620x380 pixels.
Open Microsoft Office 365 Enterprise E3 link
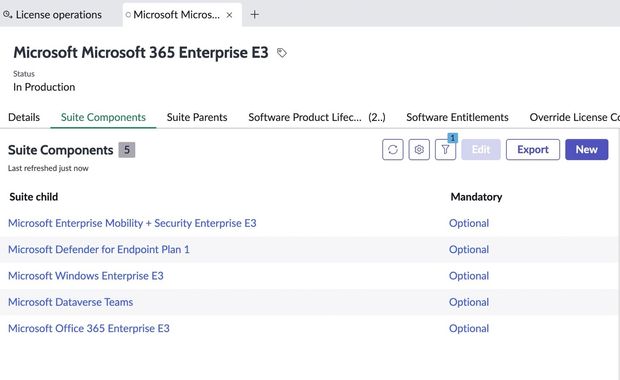pyautogui.click(x=89, y=328)
